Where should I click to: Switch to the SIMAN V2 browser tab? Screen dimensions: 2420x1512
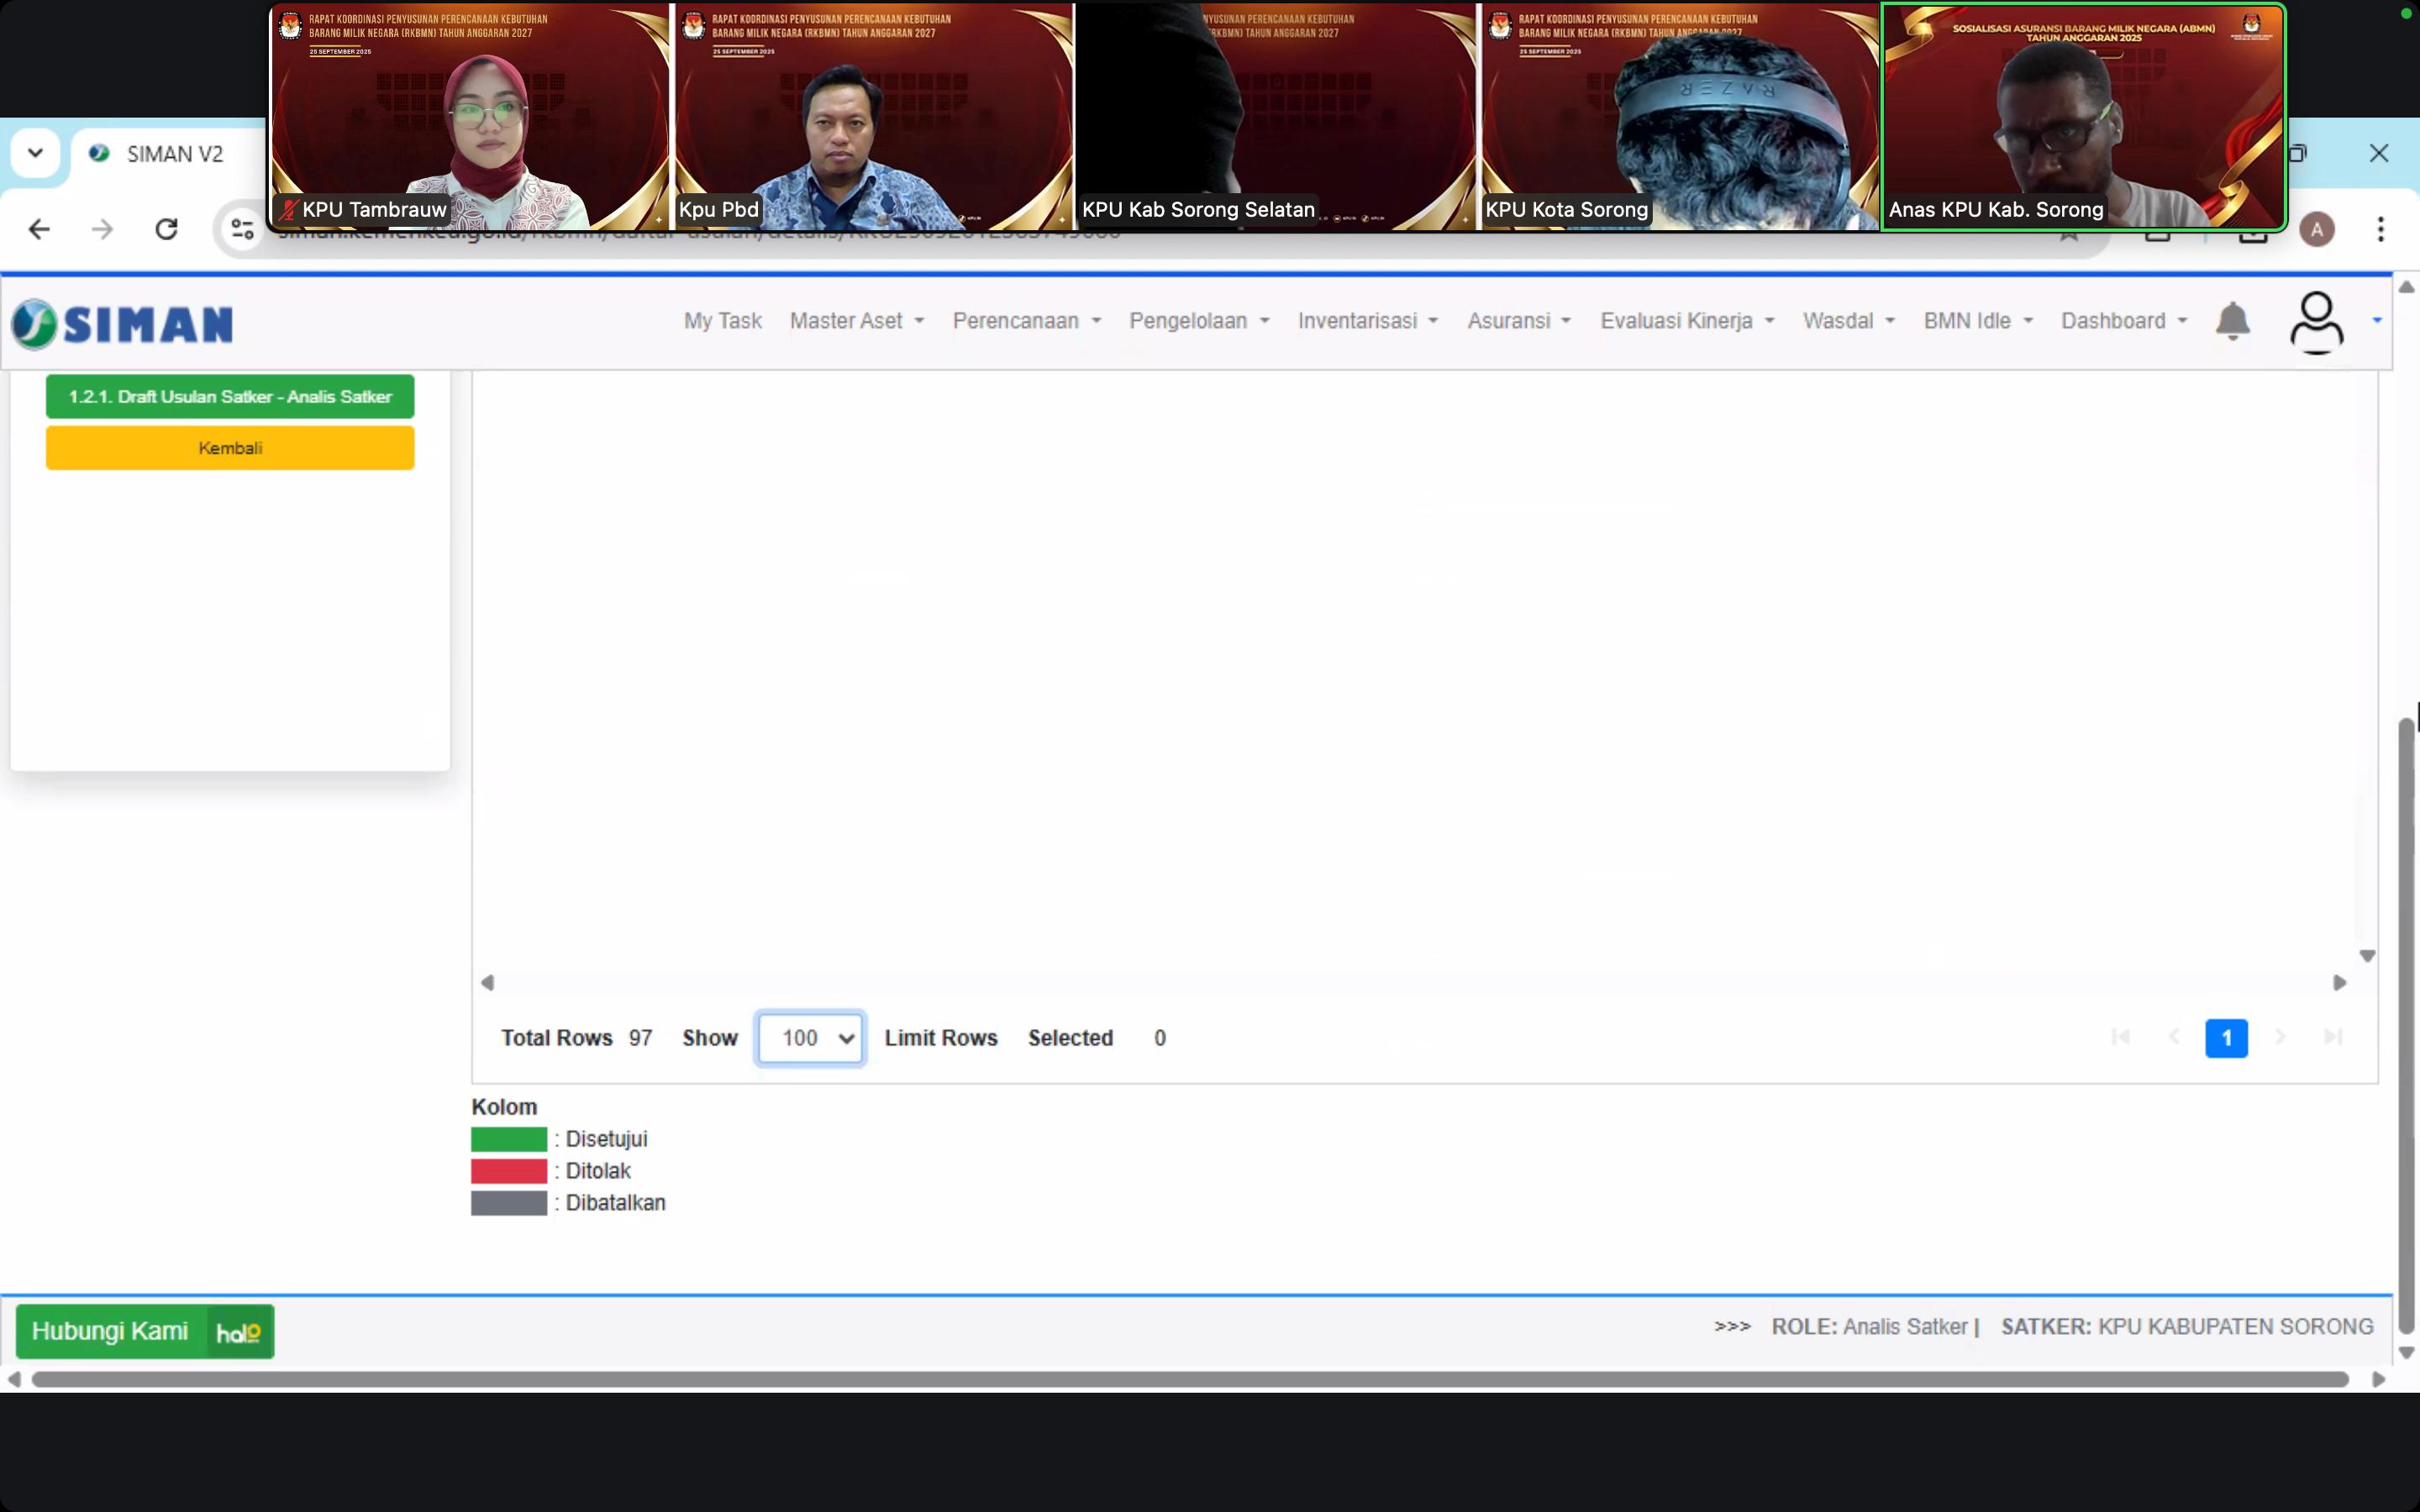(174, 154)
